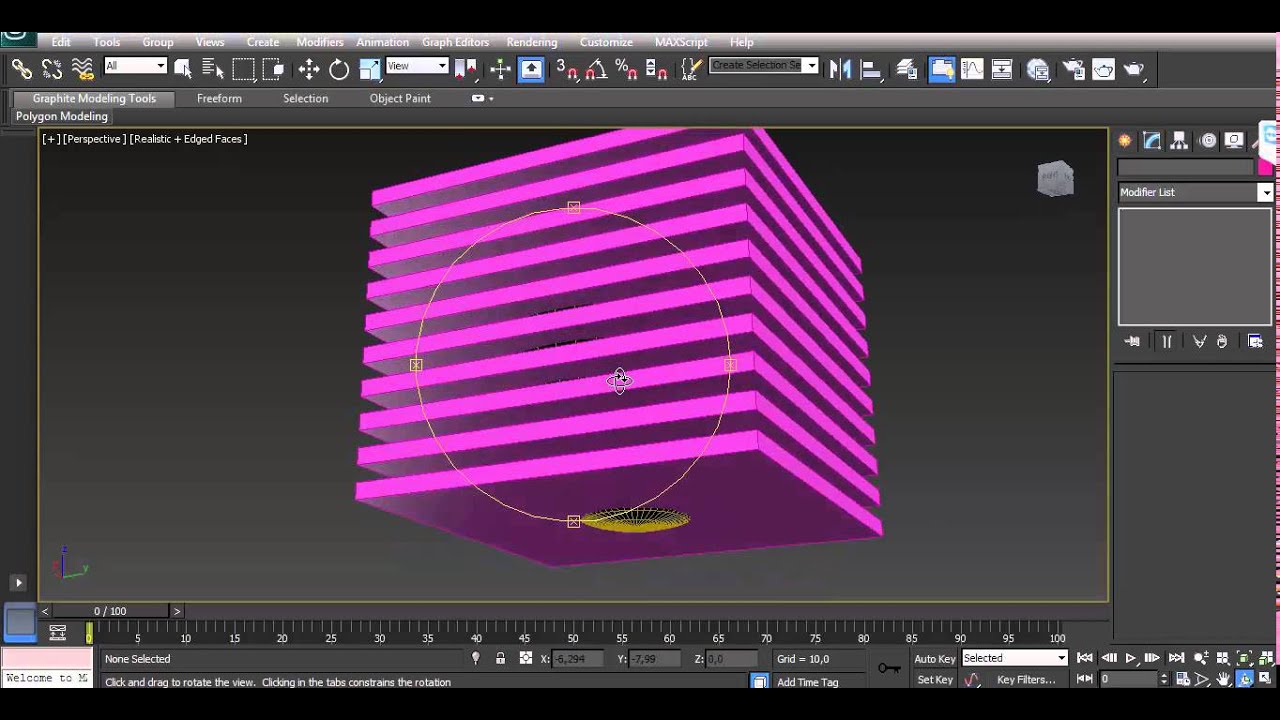The height and width of the screenshot is (720, 1280).
Task: Switch to the Selection ribbon tab
Action: [x=305, y=98]
